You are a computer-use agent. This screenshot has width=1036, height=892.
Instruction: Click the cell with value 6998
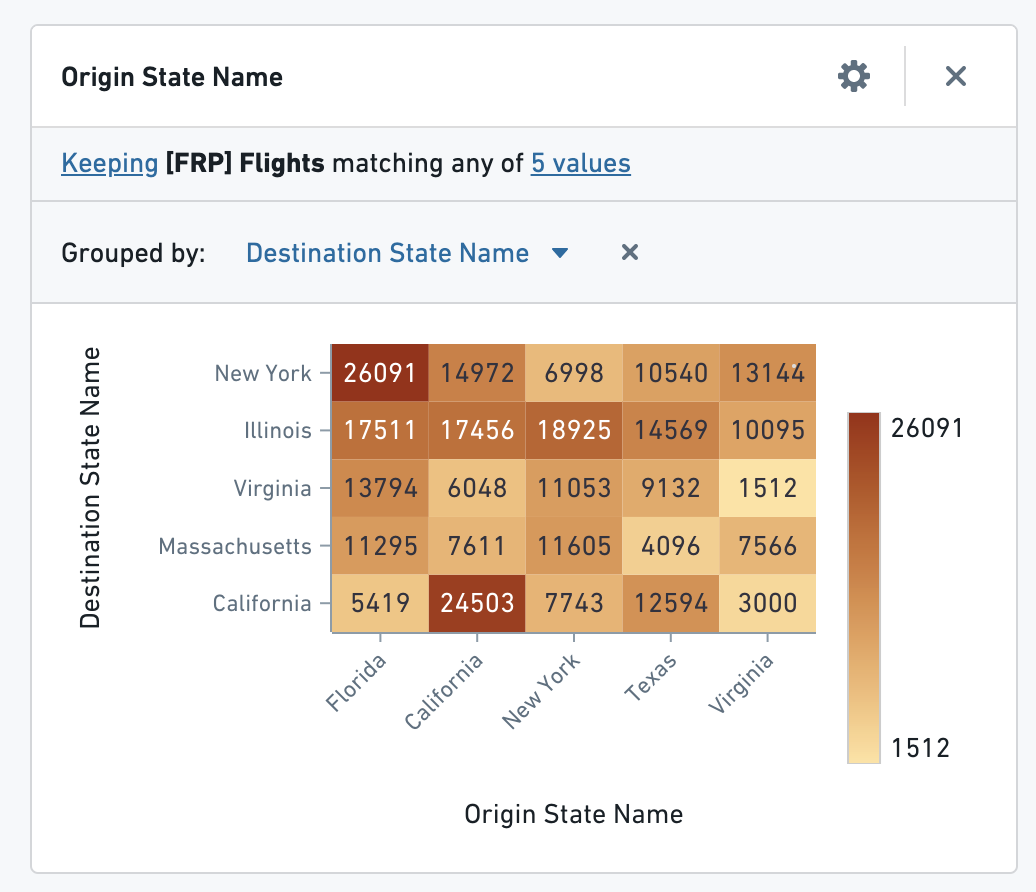point(574,373)
